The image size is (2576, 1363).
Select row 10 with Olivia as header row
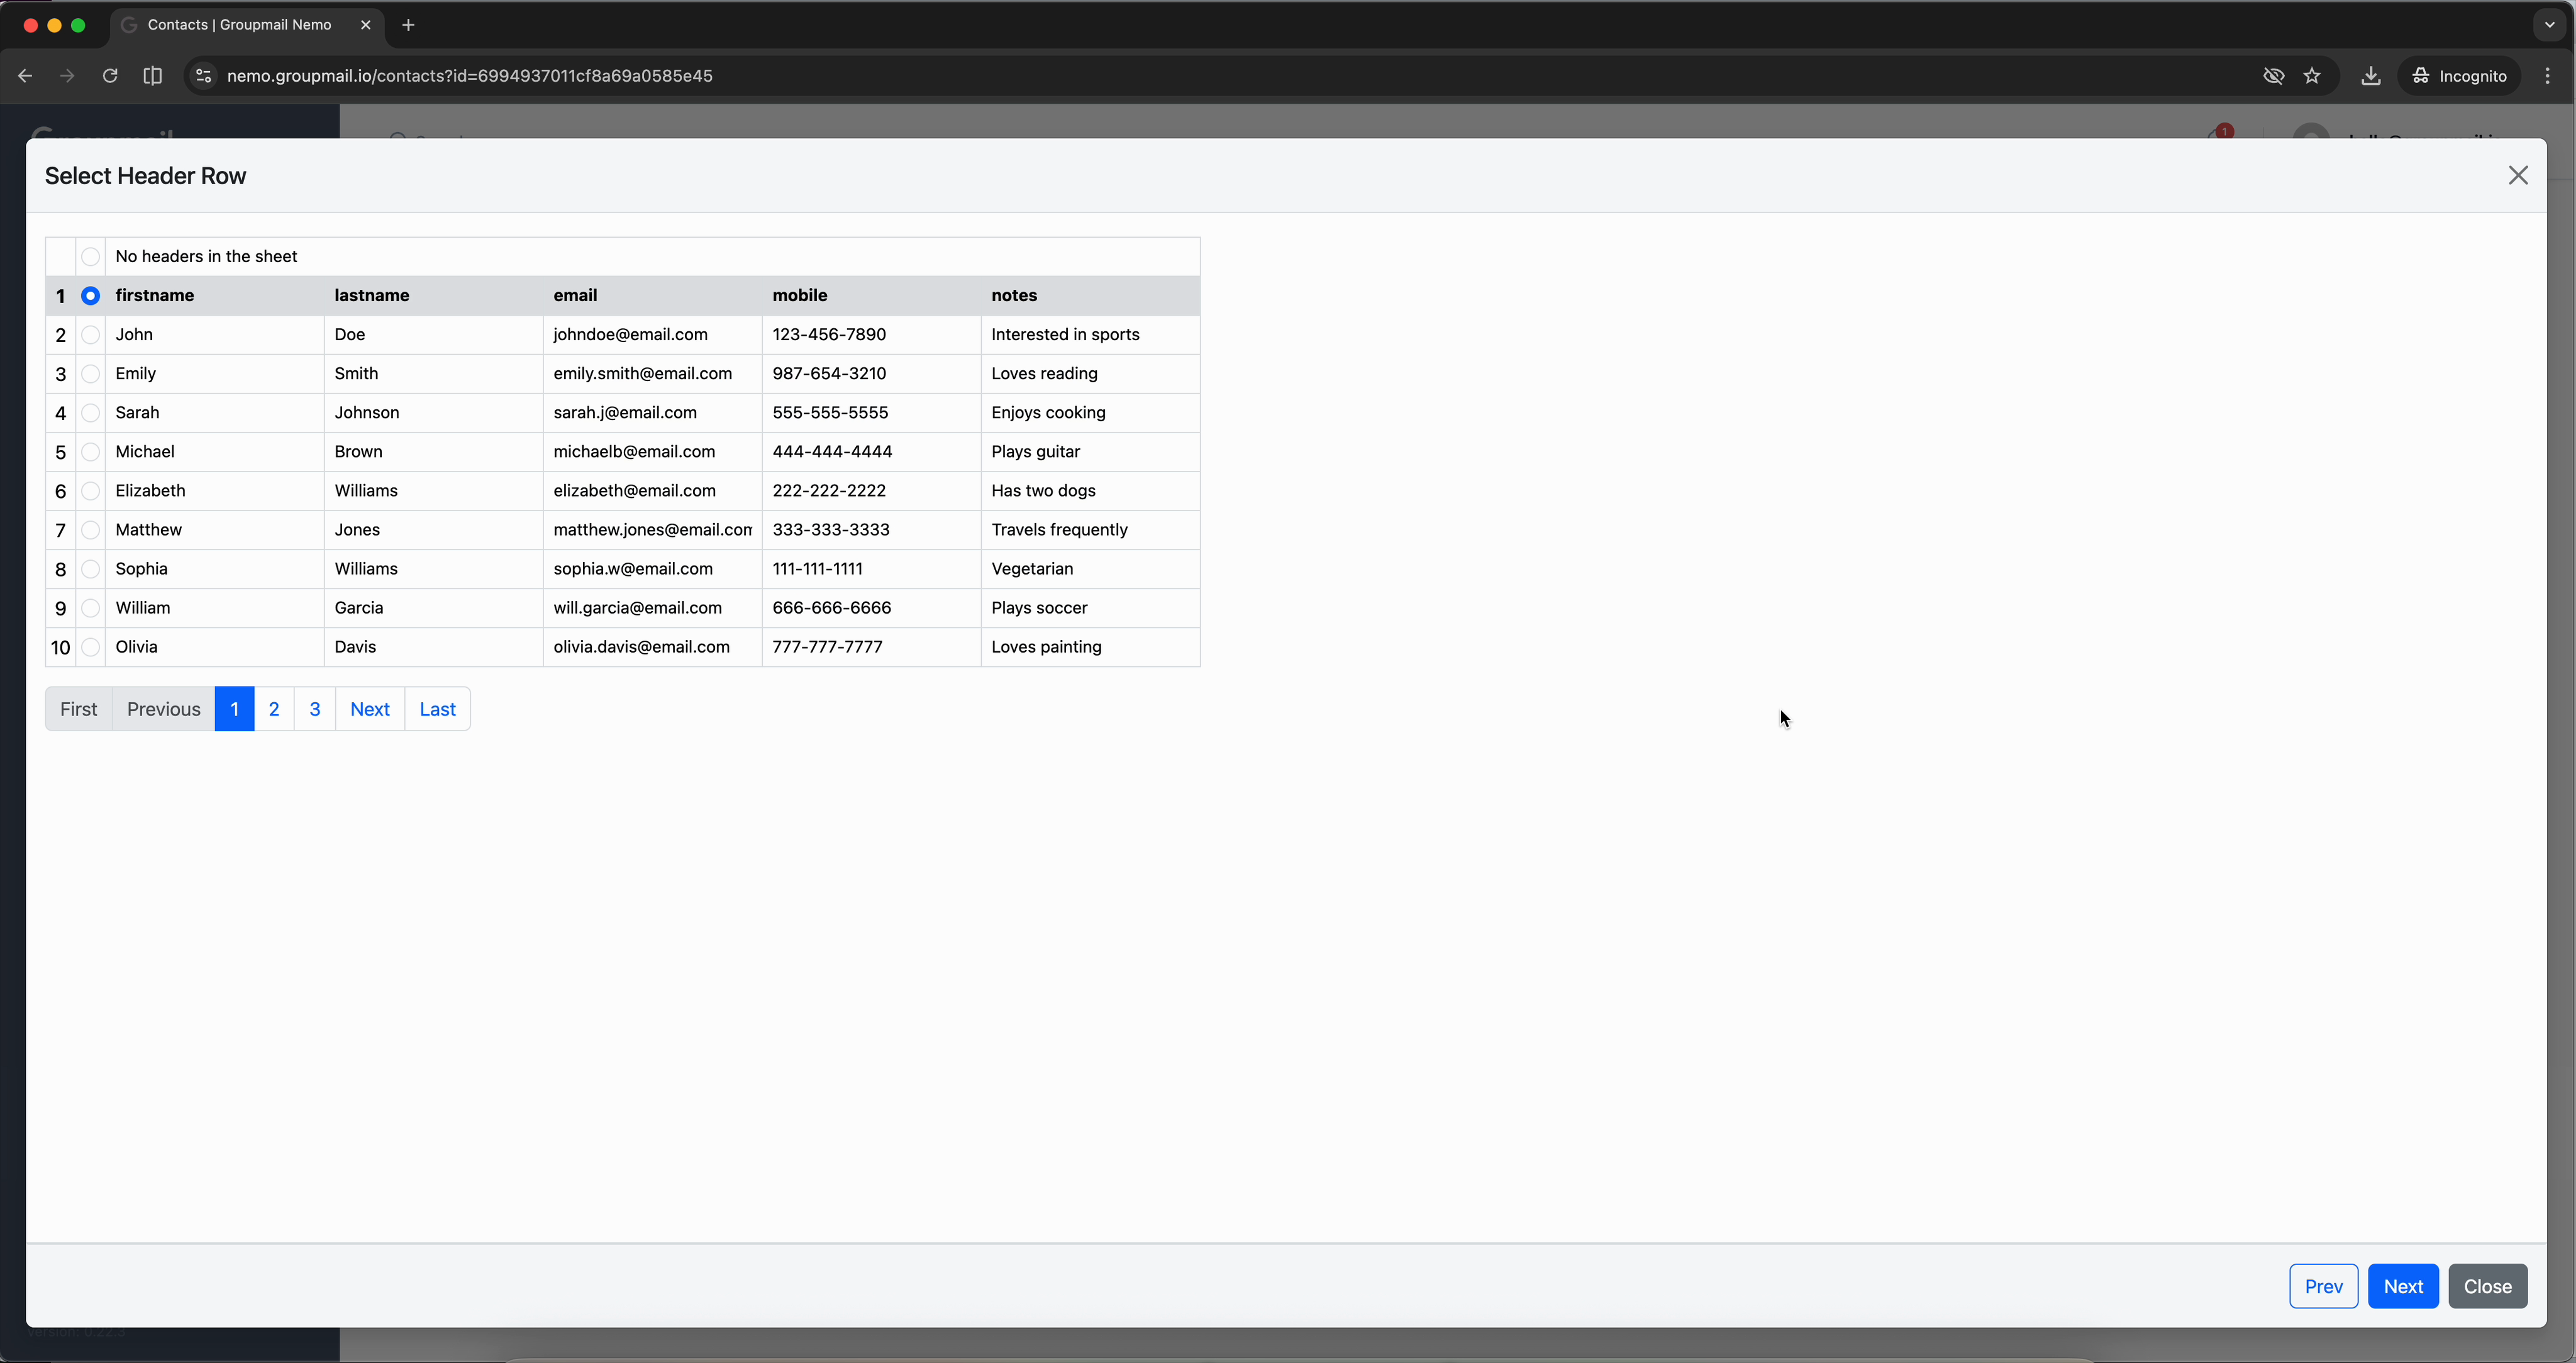[x=91, y=648]
